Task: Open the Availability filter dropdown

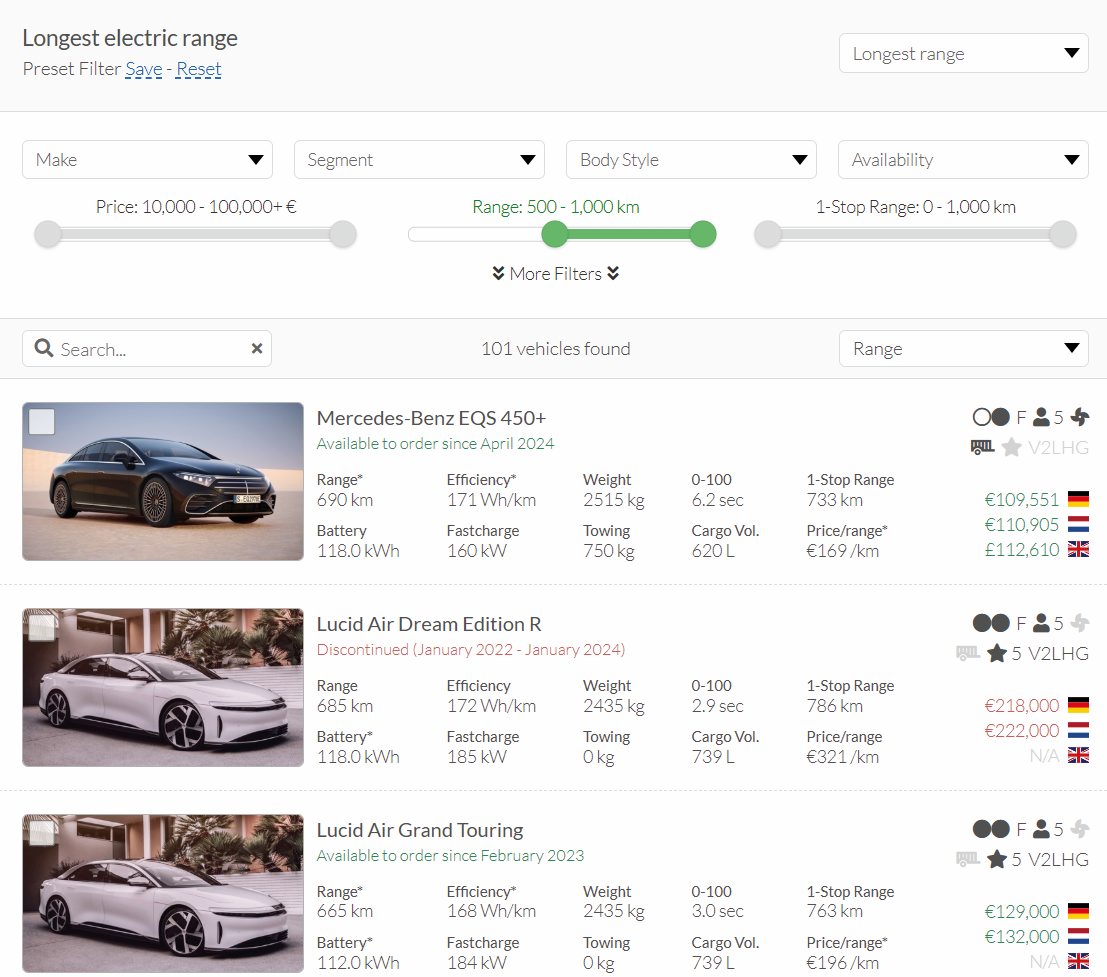Action: (x=963, y=160)
